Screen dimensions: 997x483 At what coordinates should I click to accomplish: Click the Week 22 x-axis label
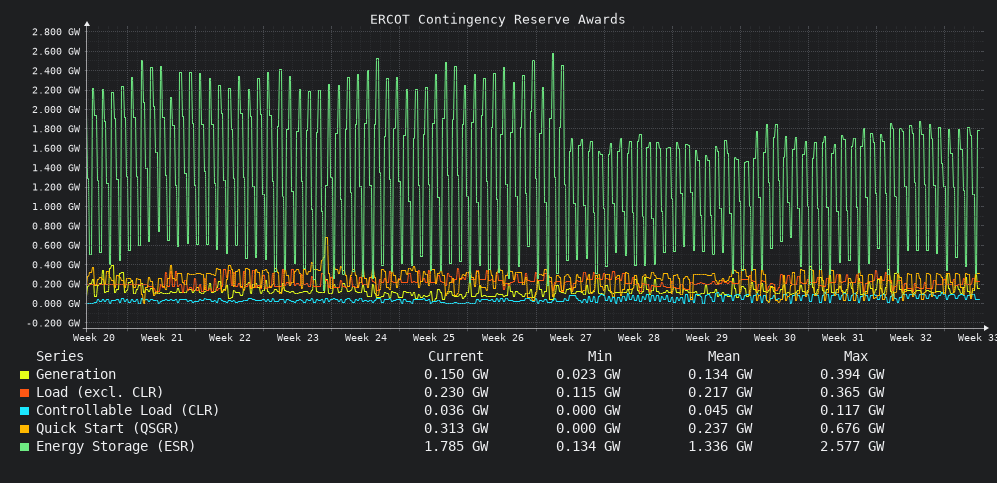tap(230, 338)
